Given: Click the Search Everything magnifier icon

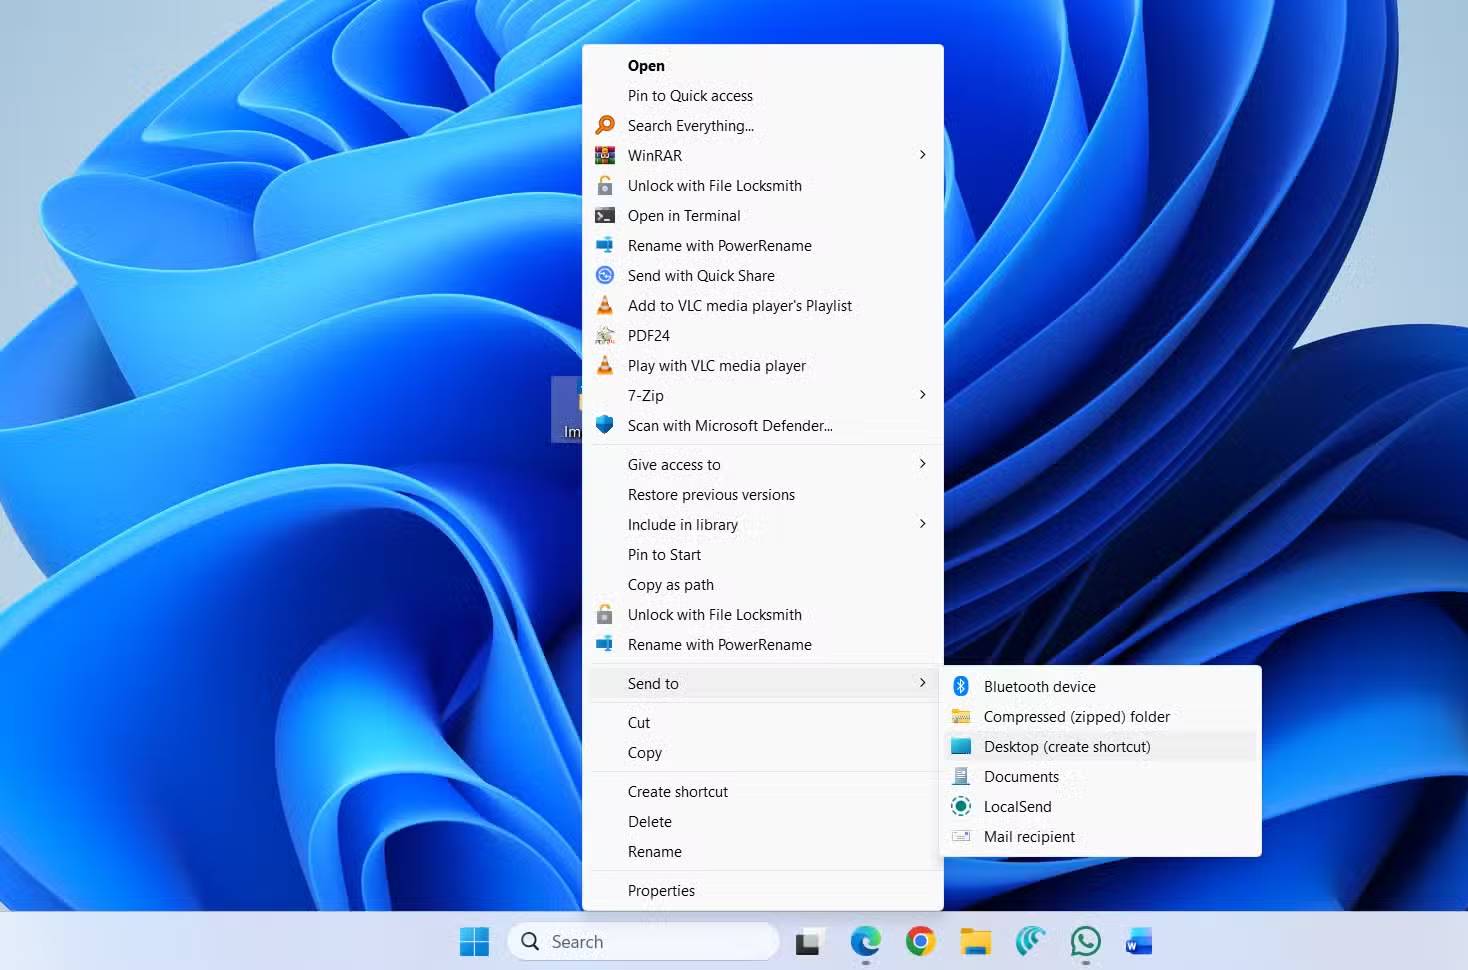Looking at the screenshot, I should pyautogui.click(x=605, y=125).
